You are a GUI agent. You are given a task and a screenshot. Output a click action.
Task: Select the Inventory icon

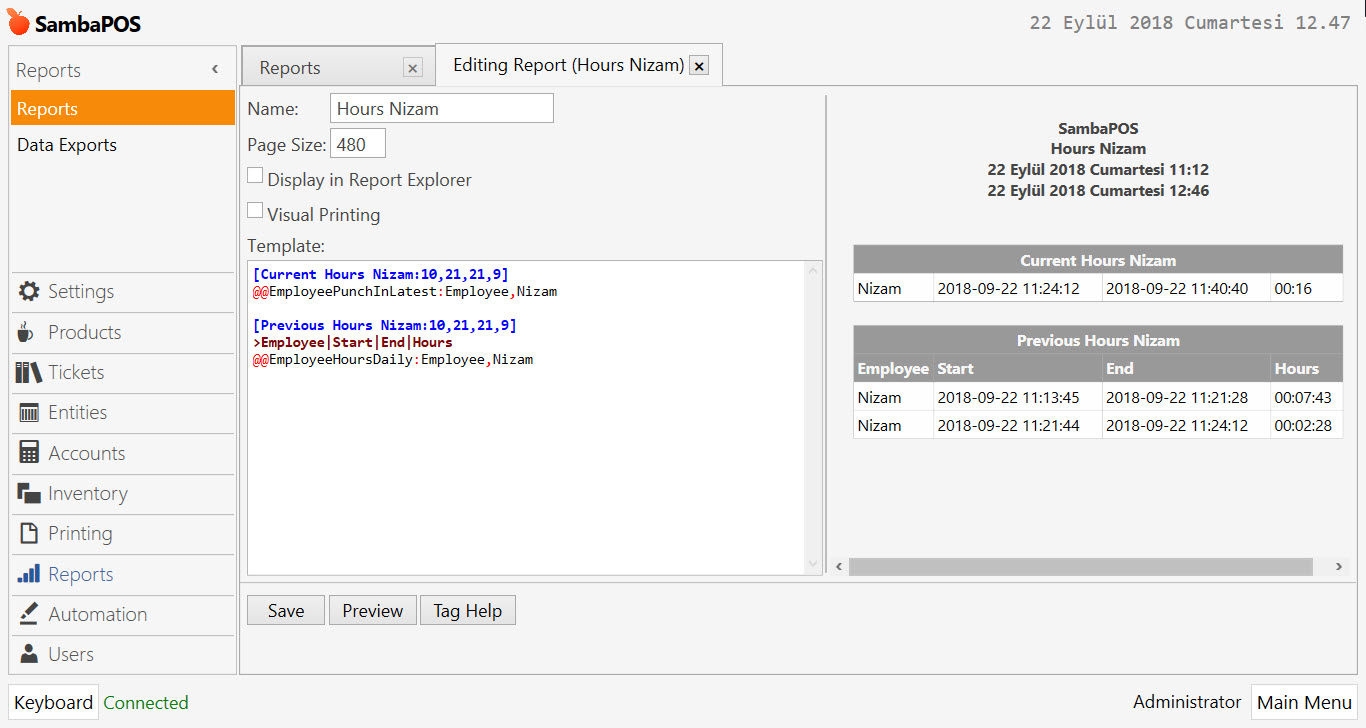(x=31, y=493)
